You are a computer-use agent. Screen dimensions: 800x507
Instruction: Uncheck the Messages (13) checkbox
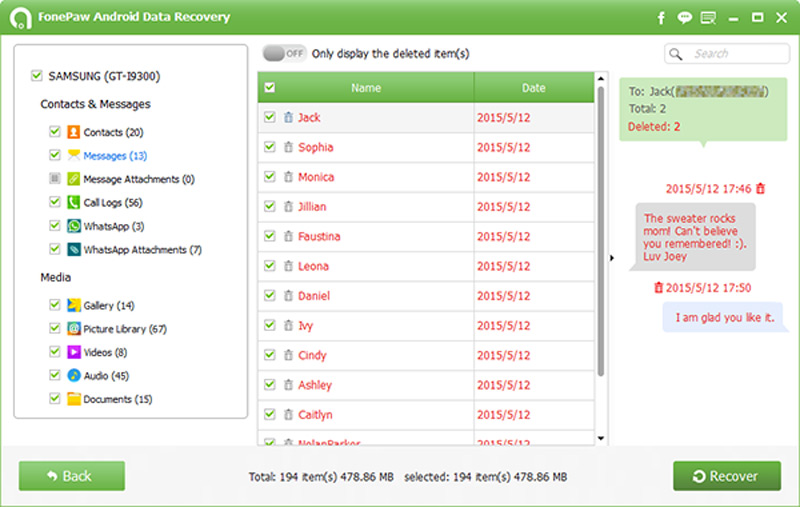(x=55, y=155)
